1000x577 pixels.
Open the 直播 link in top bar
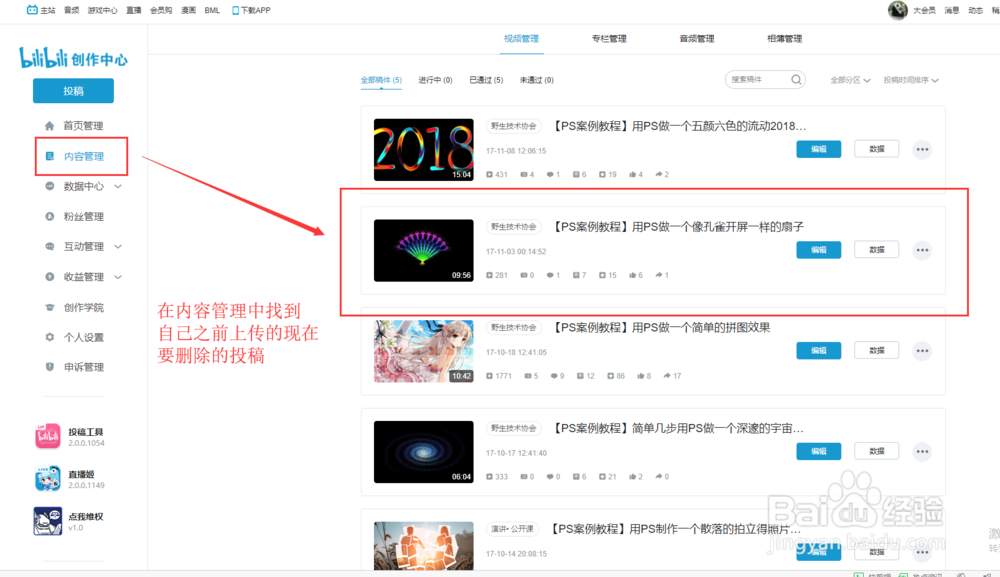point(134,10)
